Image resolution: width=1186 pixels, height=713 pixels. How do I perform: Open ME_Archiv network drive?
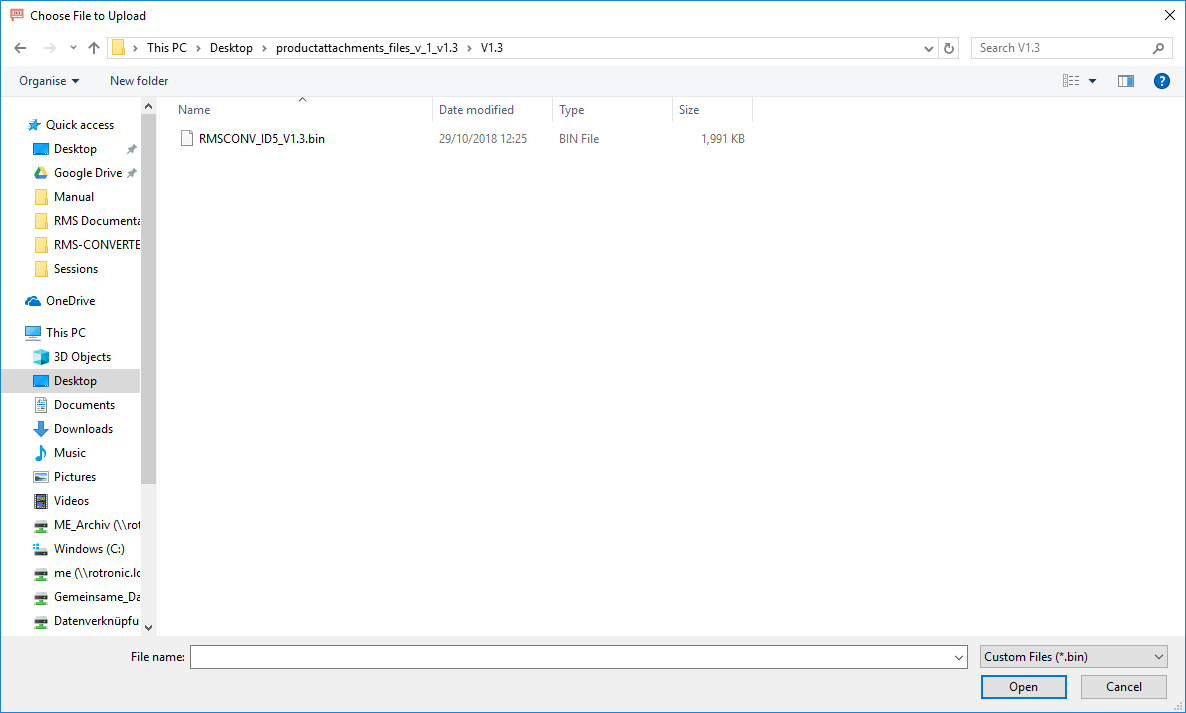(87, 525)
